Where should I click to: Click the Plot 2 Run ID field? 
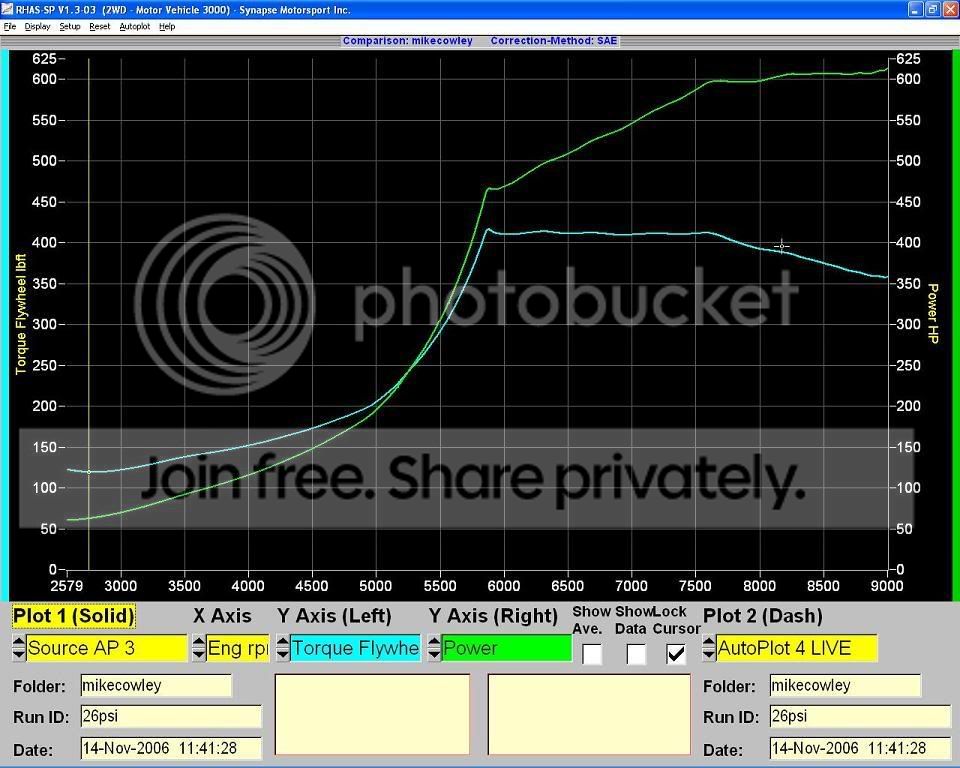point(859,717)
